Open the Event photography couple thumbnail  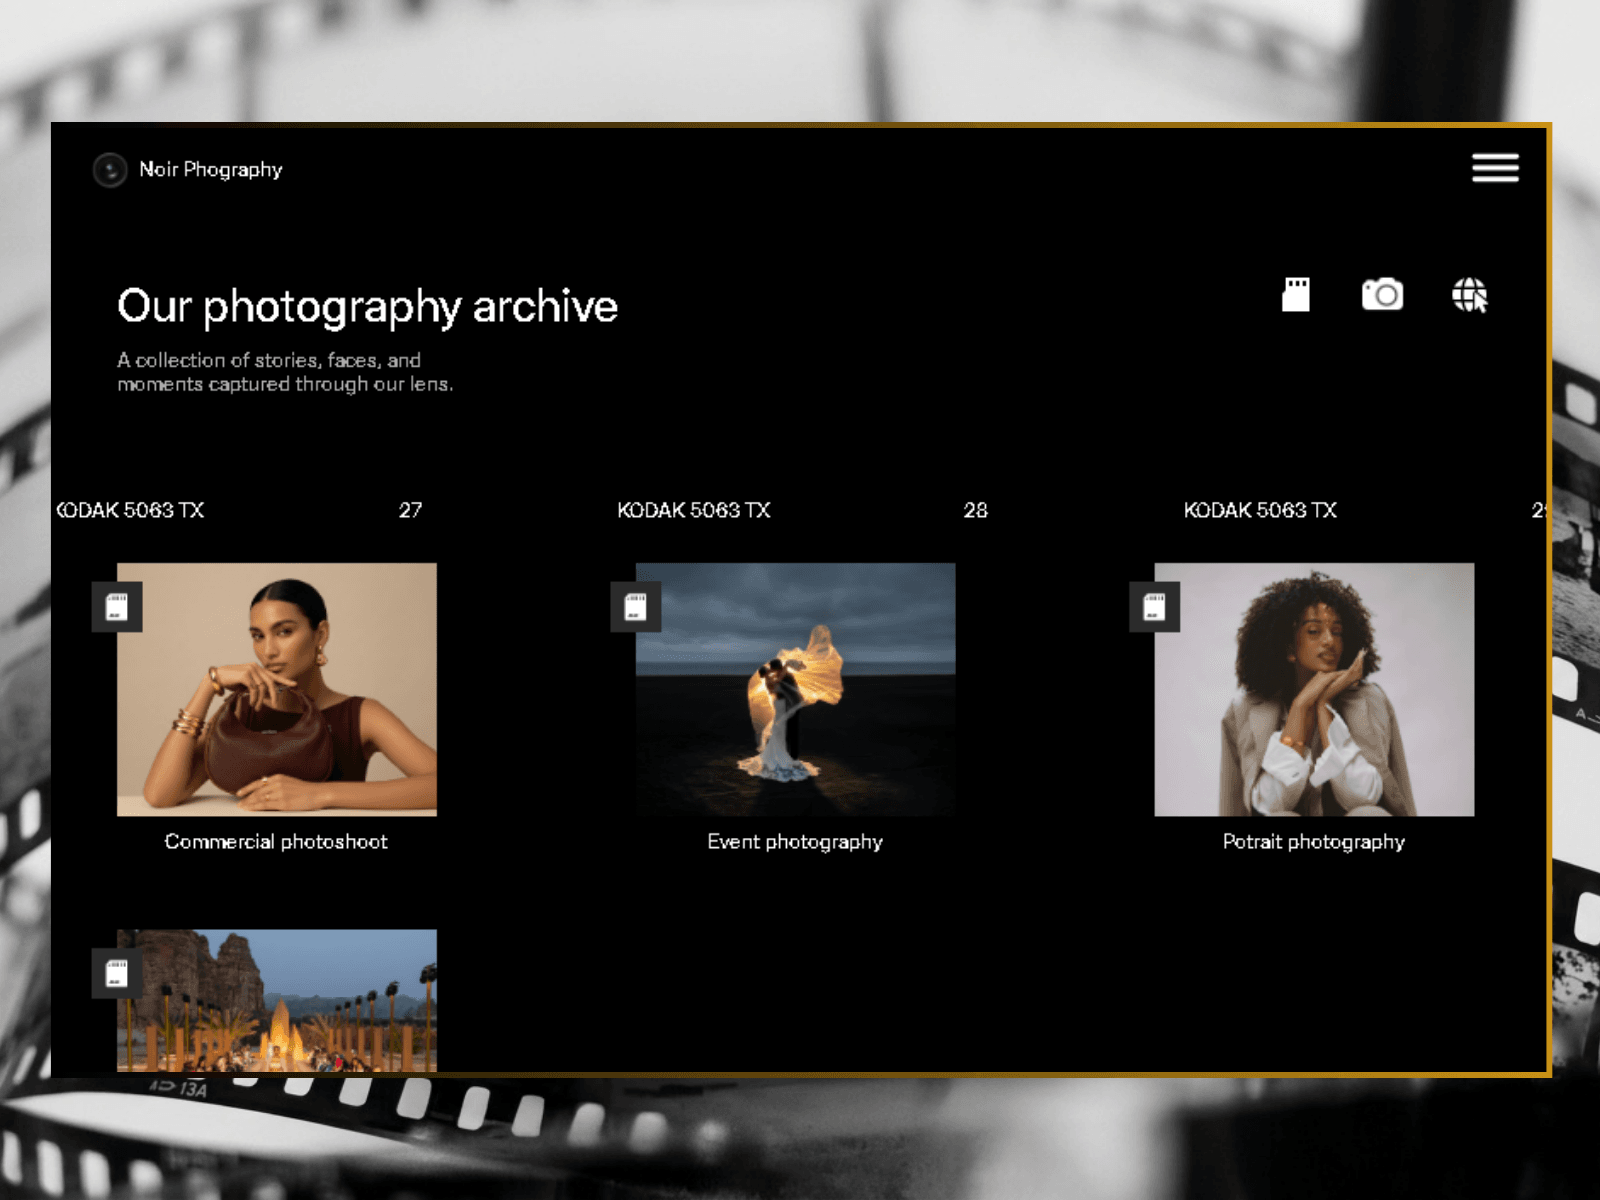click(x=796, y=690)
